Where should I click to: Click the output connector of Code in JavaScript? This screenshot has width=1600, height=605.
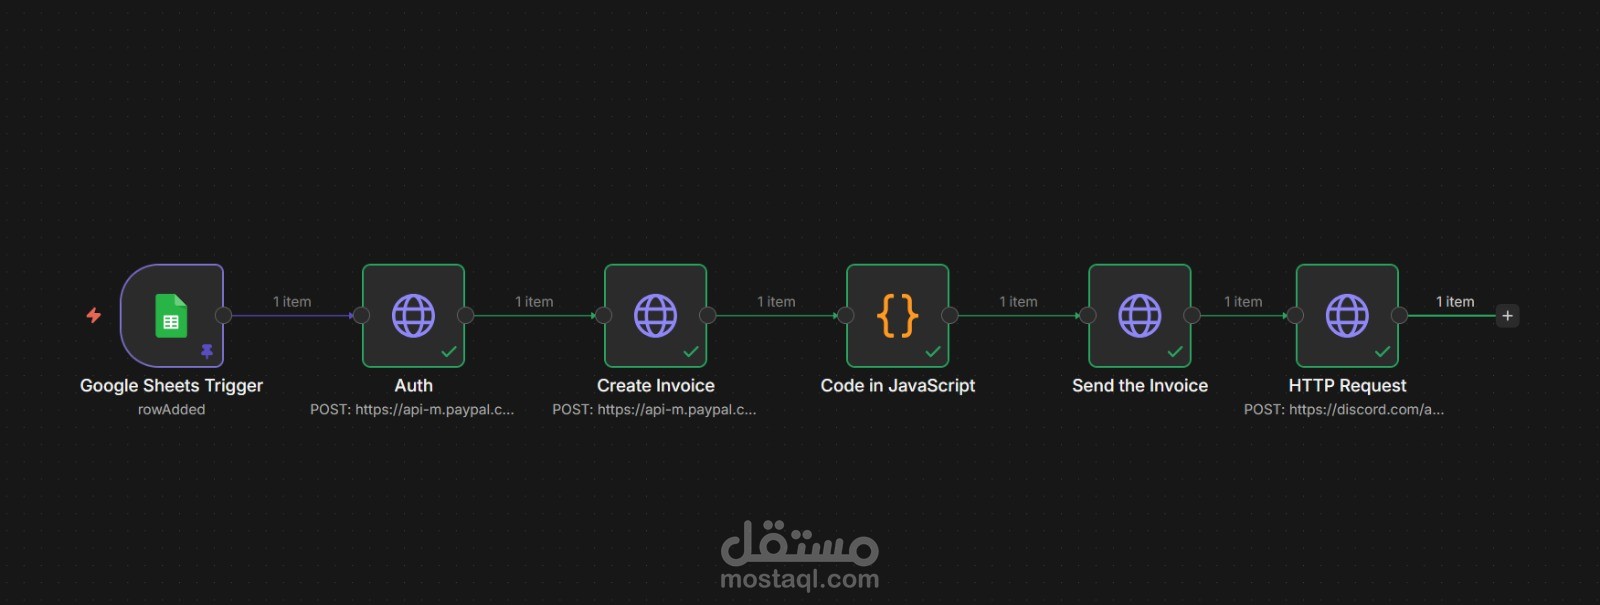point(950,316)
